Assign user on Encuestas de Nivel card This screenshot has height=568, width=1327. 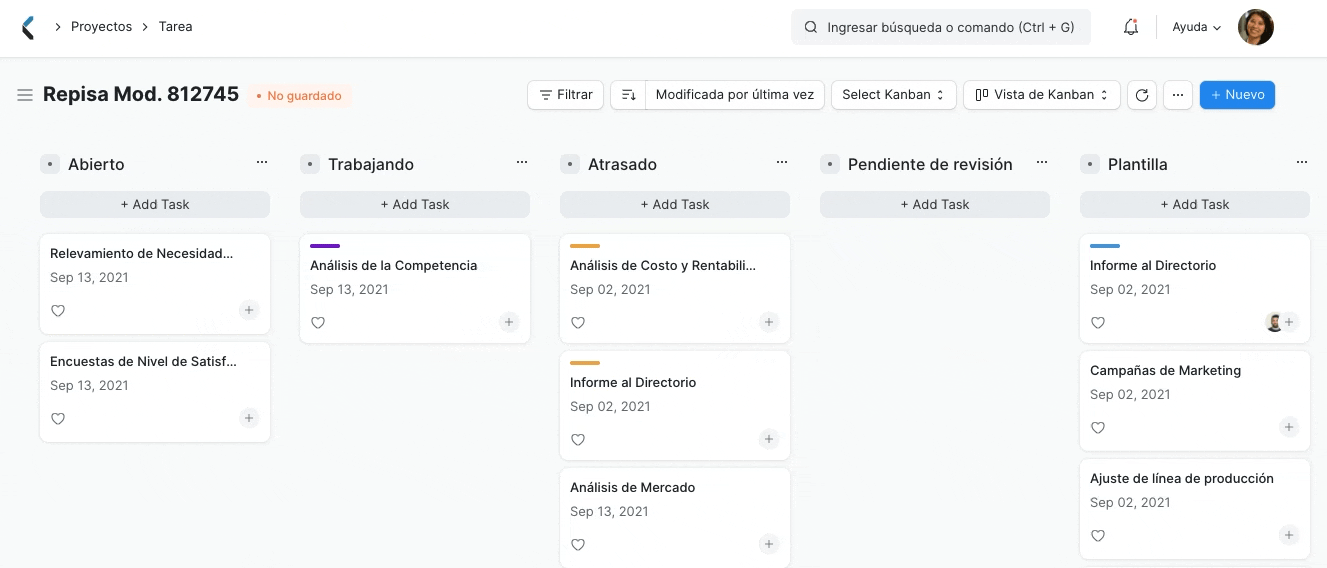coord(249,418)
